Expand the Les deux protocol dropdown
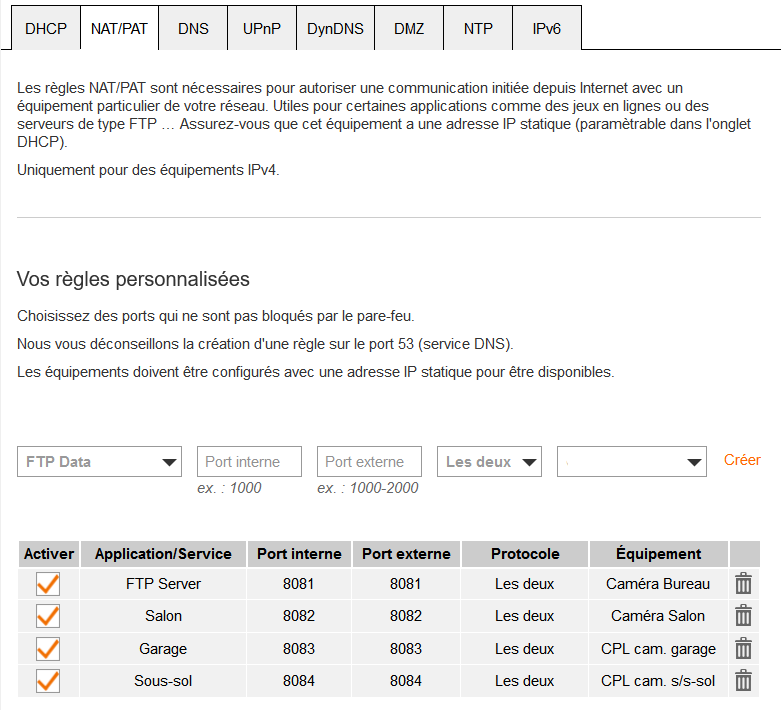This screenshot has height=710, width=781. (x=489, y=462)
